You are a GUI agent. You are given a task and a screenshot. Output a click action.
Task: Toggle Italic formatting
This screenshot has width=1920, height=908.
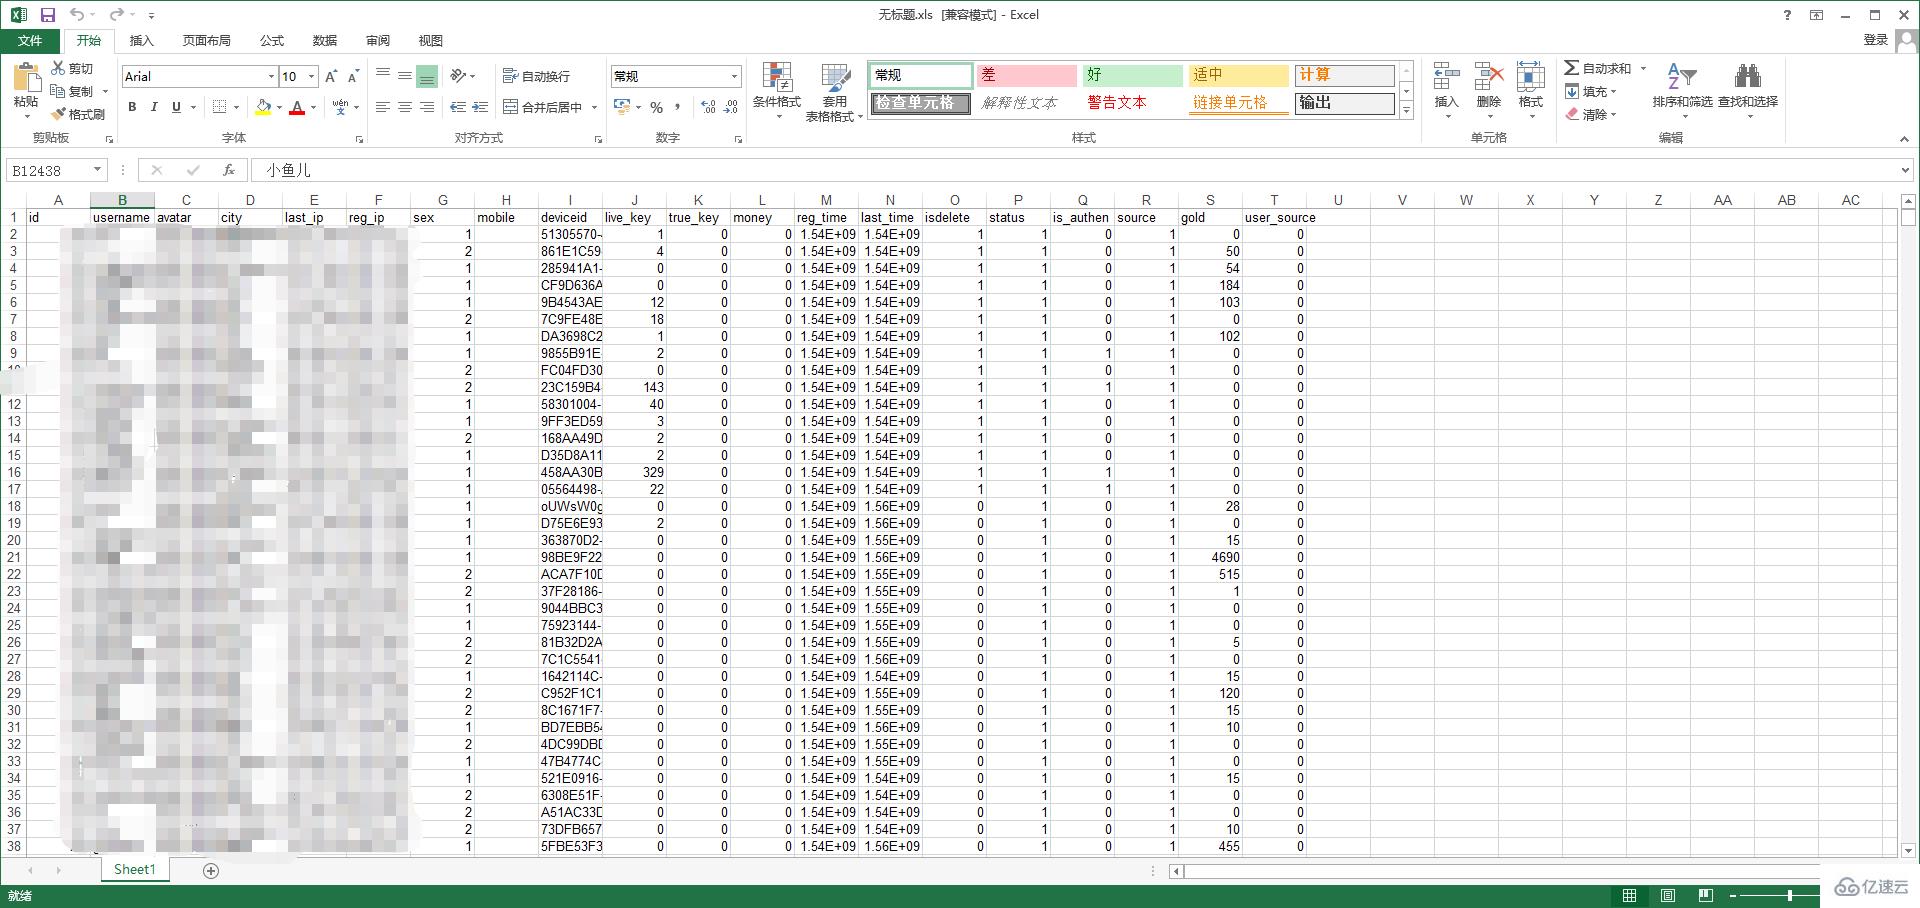pyautogui.click(x=154, y=107)
